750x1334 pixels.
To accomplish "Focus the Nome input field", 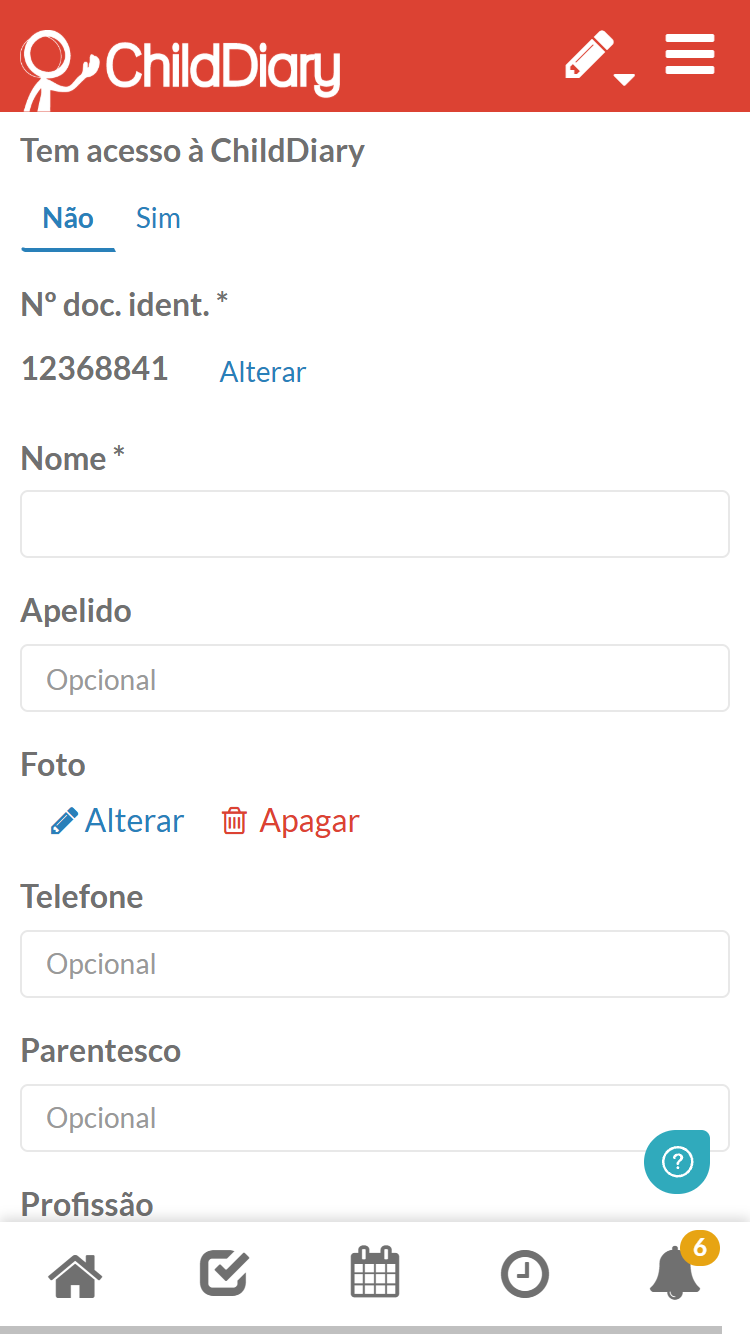I will pyautogui.click(x=375, y=524).
